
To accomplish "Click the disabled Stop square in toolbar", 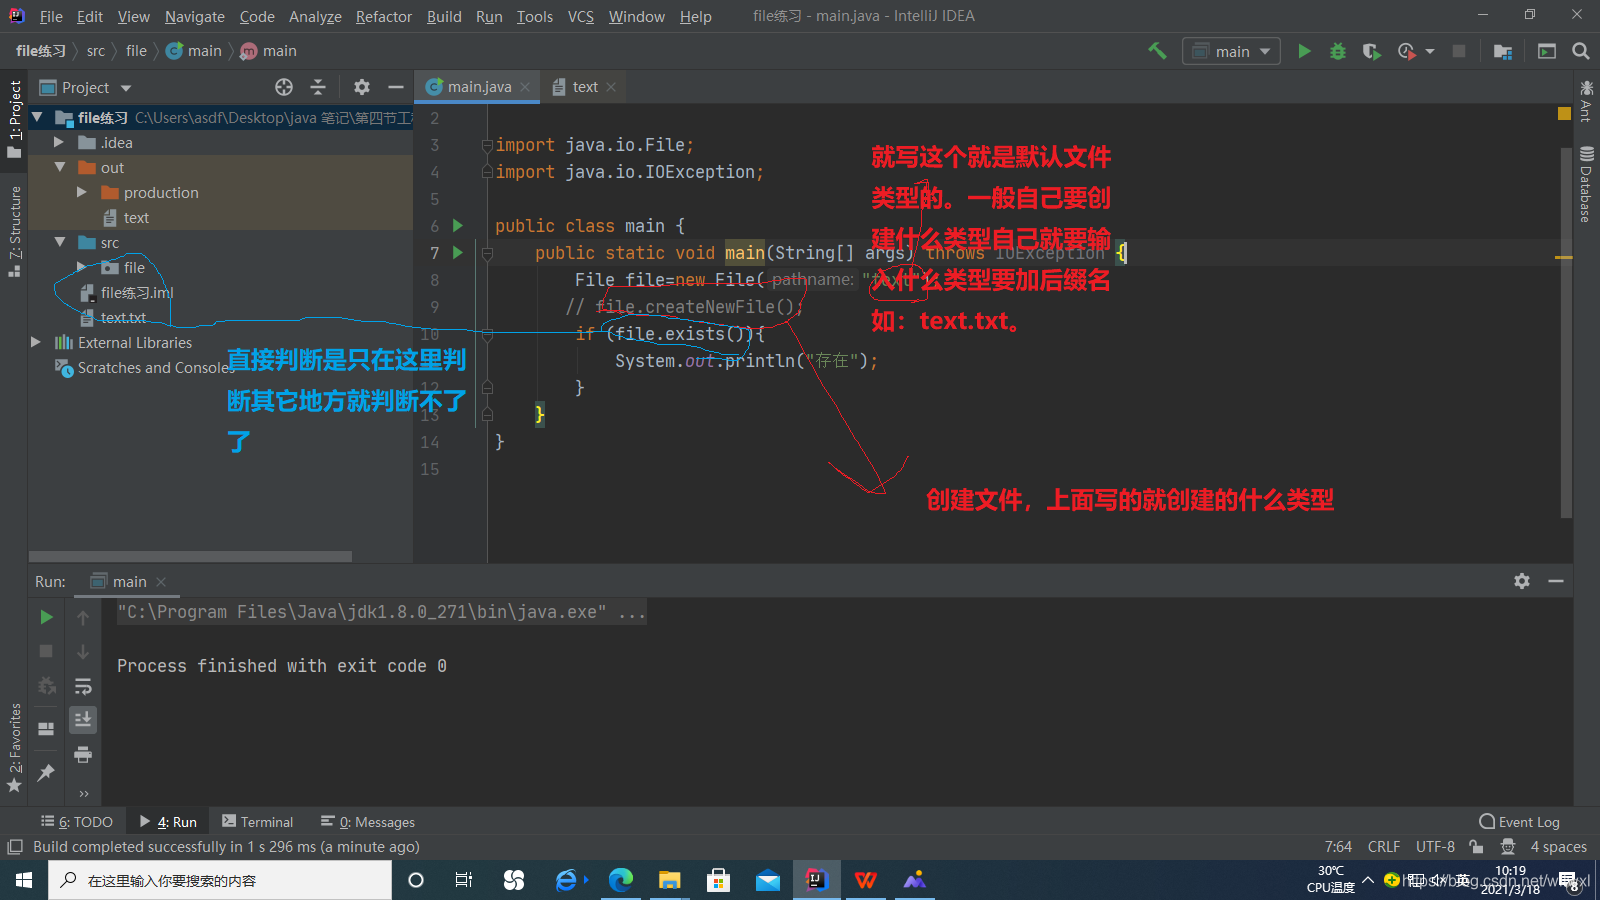I will click(1459, 51).
